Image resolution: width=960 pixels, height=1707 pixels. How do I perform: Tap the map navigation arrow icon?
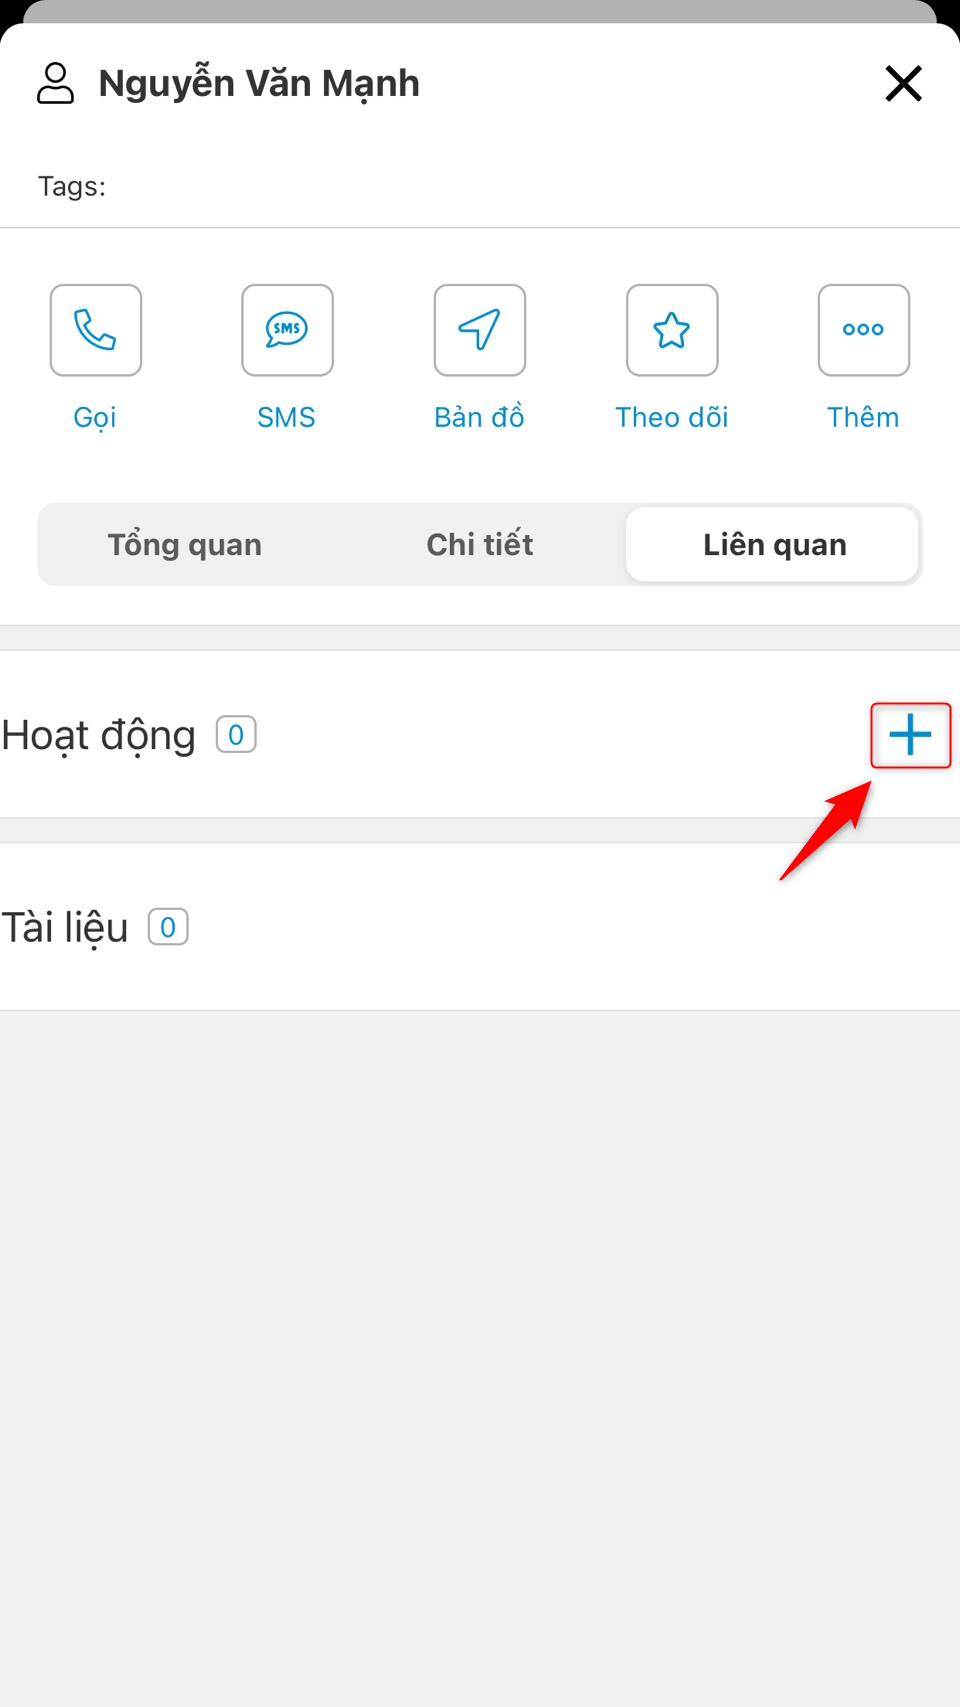tap(480, 330)
